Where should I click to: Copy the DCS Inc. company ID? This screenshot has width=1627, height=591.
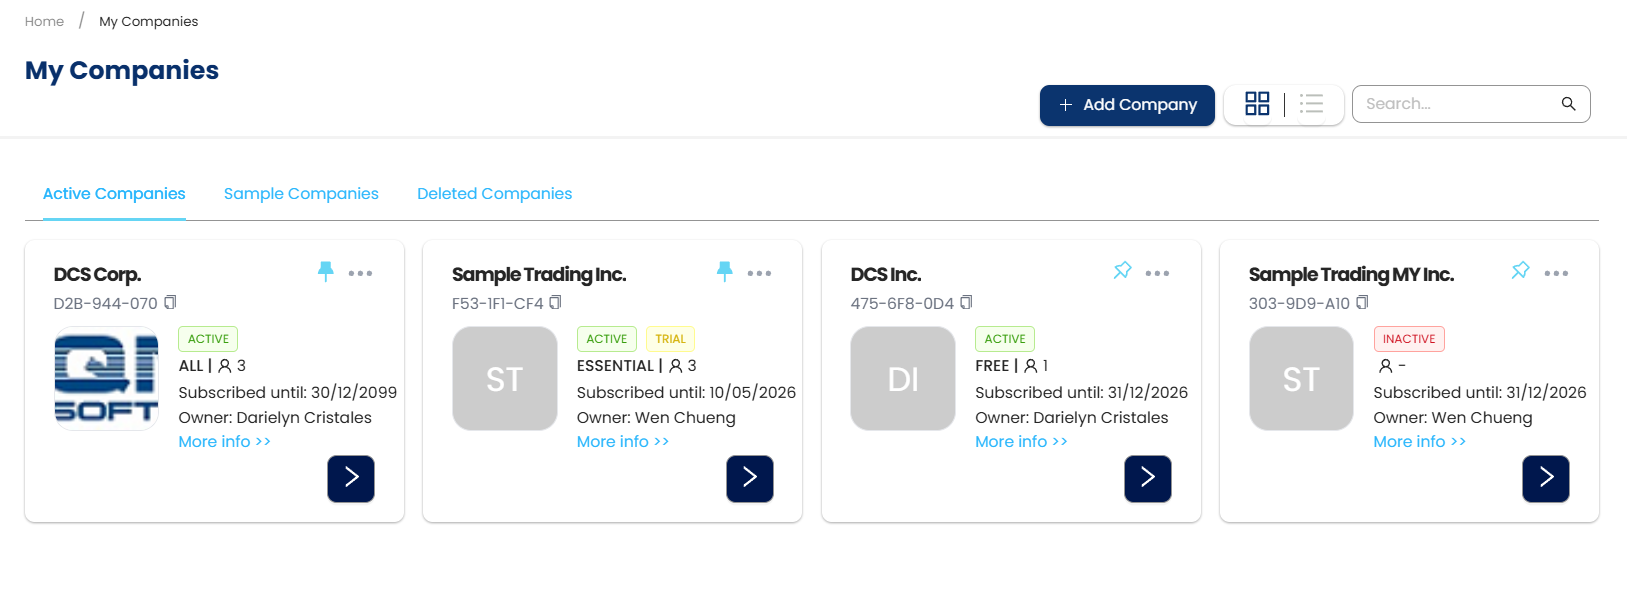[966, 302]
